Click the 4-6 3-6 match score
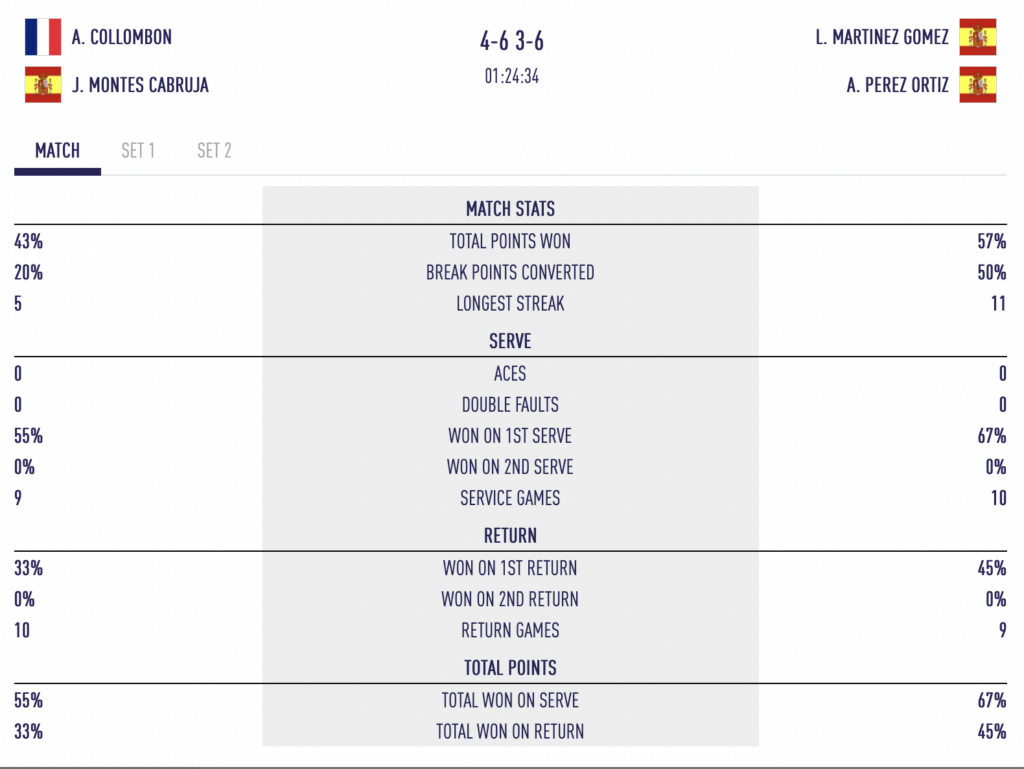The height and width of the screenshot is (769, 1024). tap(511, 41)
